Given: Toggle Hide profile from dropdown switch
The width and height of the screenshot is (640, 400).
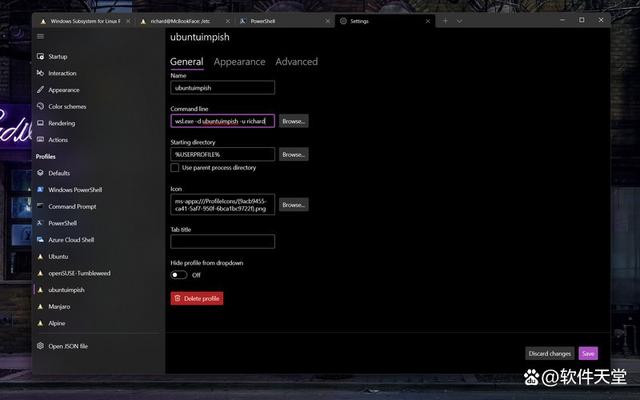Looking at the screenshot, I should click(x=179, y=275).
